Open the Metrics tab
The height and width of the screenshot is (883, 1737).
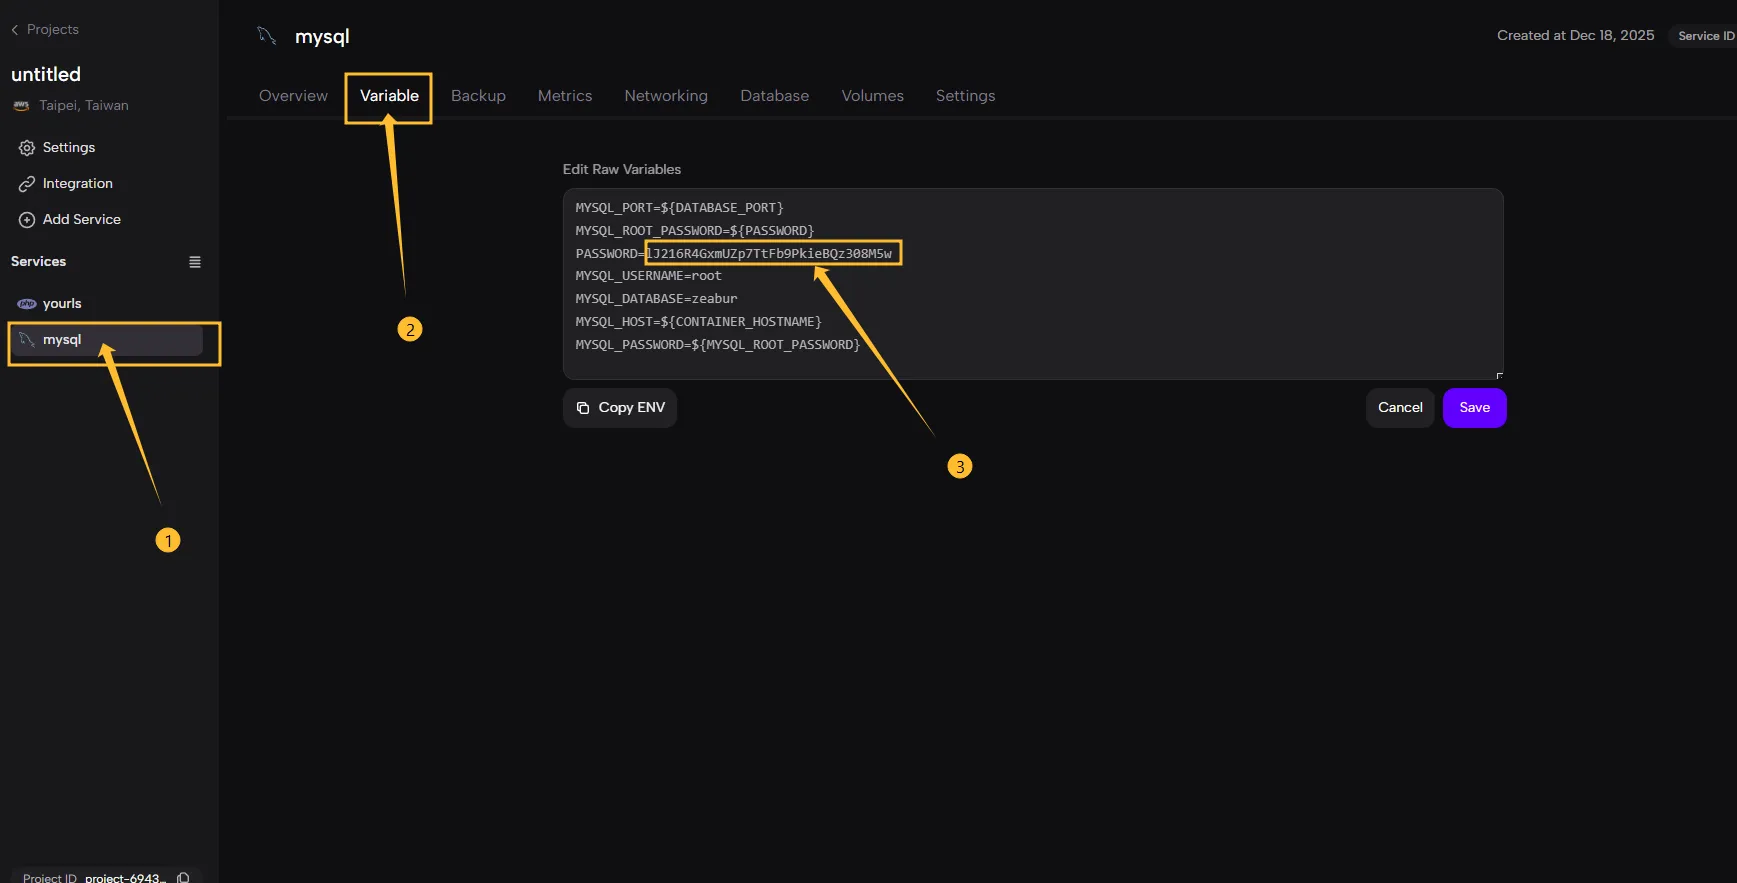pyautogui.click(x=565, y=96)
